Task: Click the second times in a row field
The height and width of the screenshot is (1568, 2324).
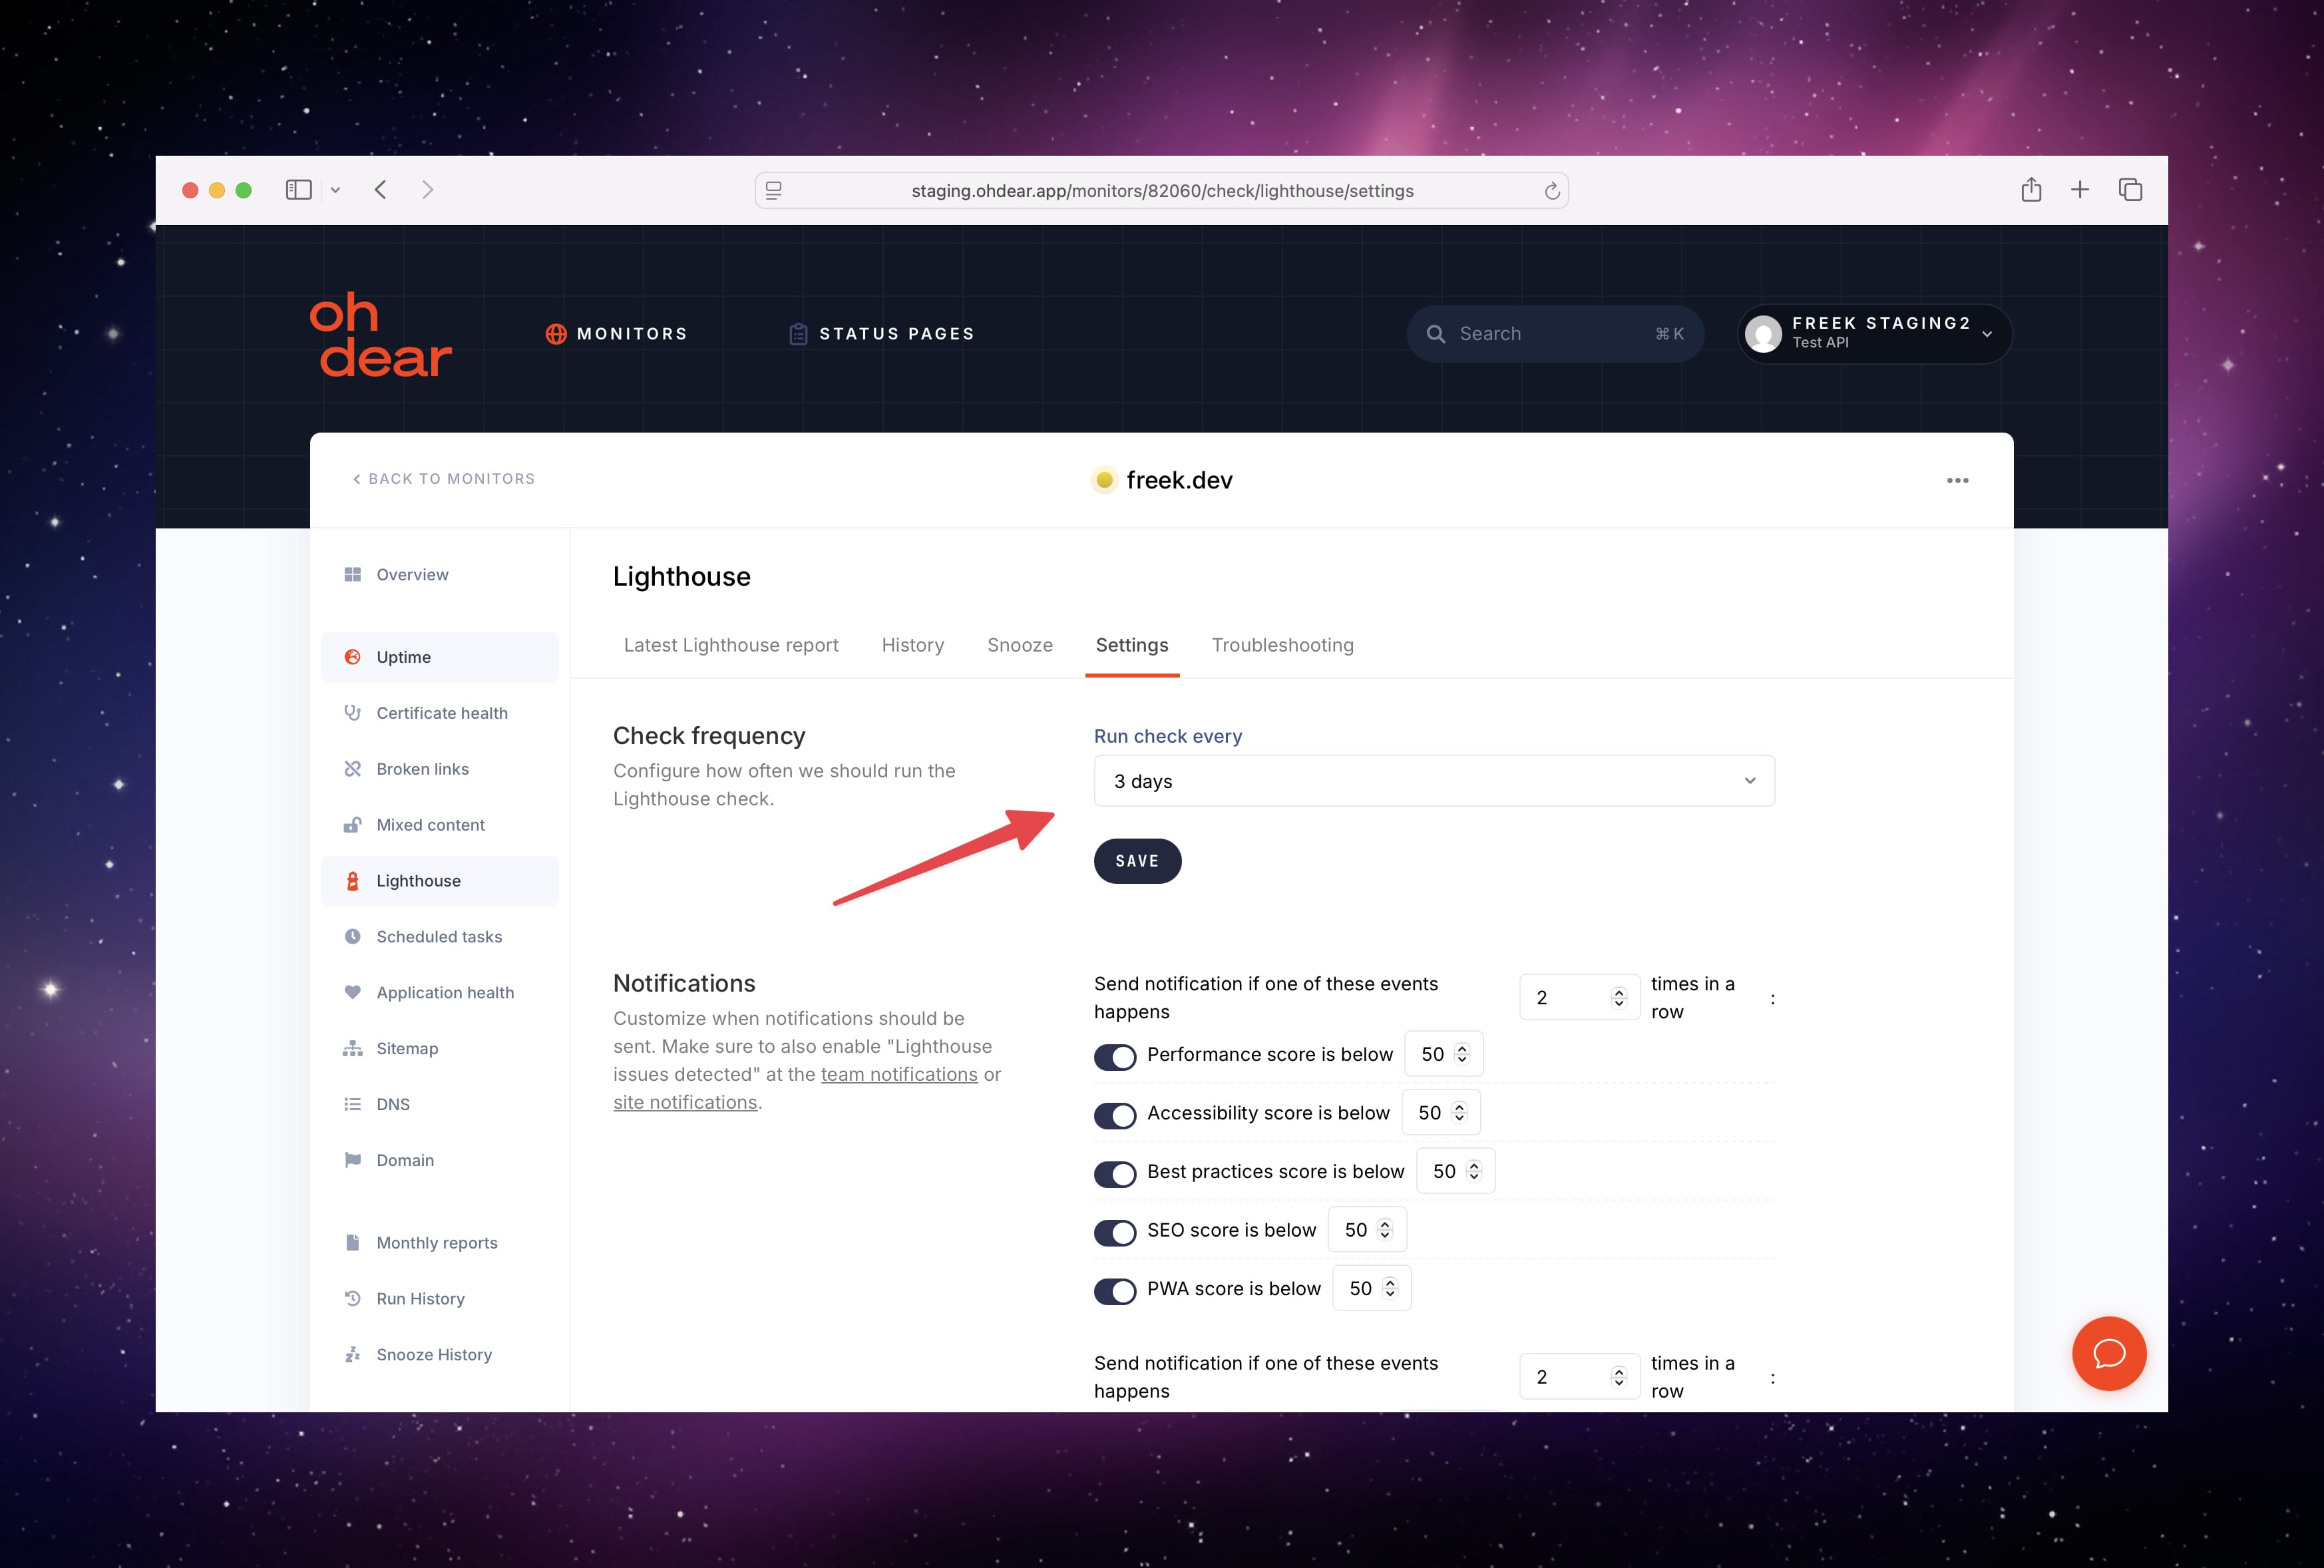Action: pyautogui.click(x=1579, y=1377)
